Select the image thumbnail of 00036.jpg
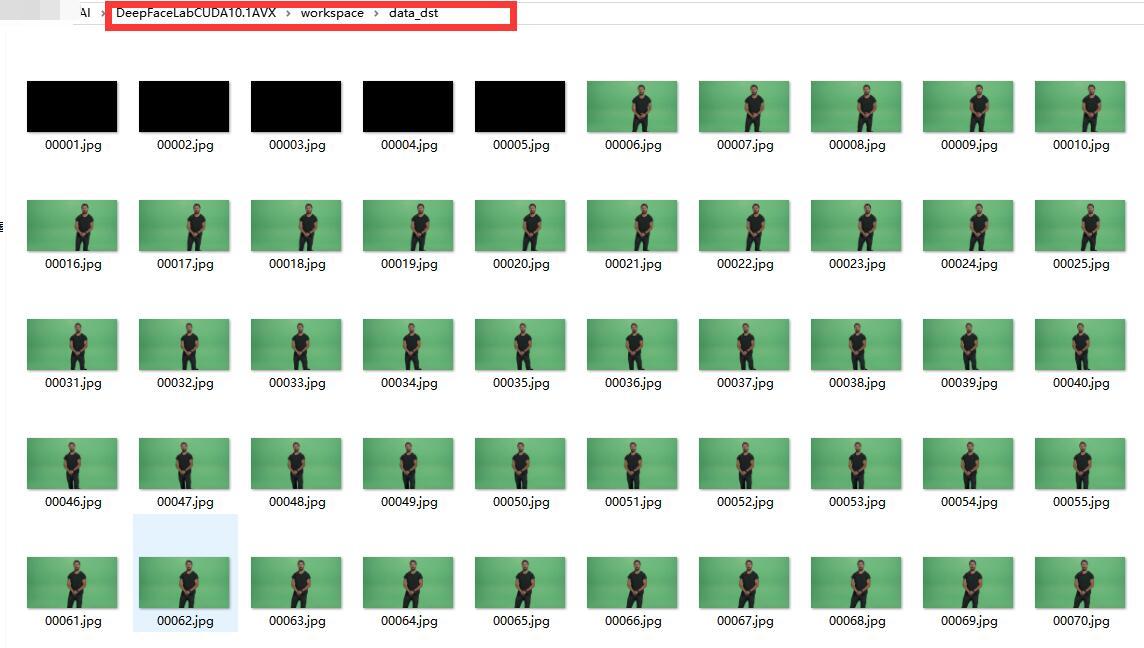 [632, 344]
